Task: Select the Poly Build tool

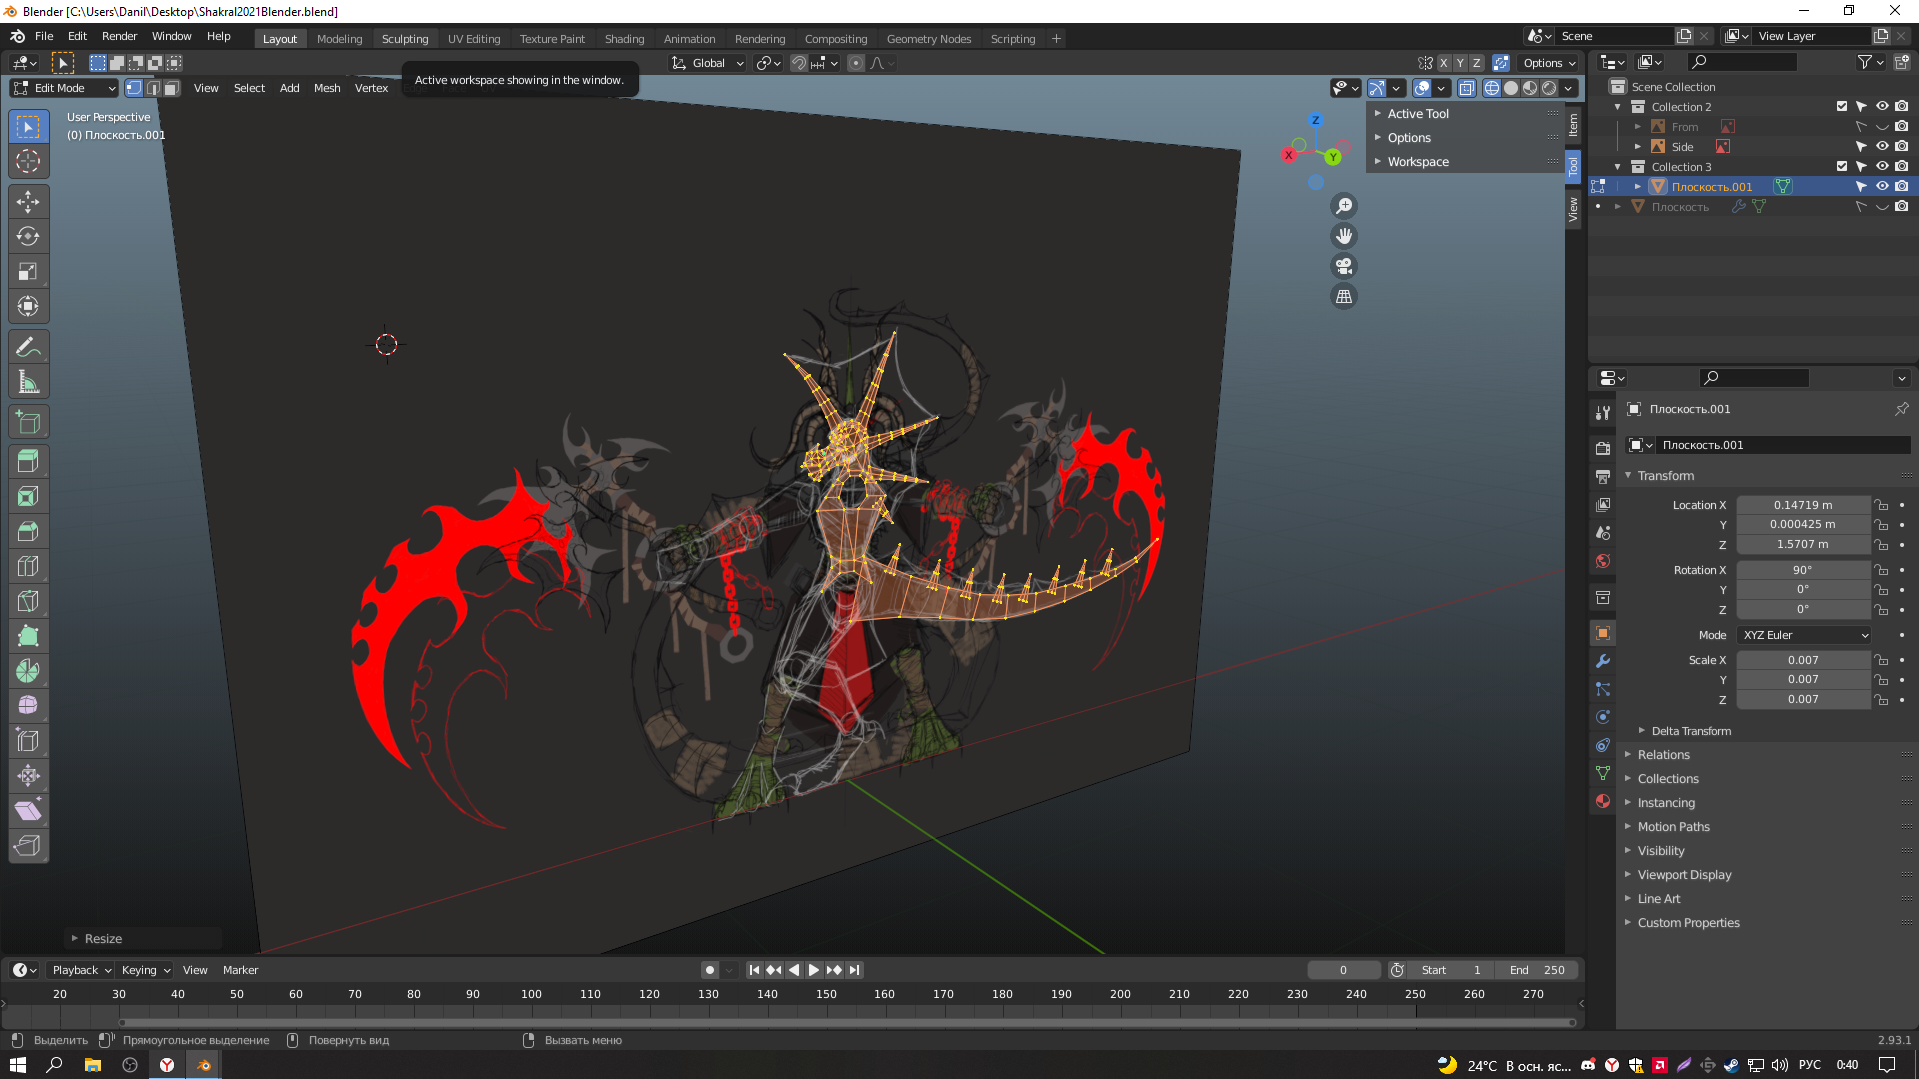Action: (x=28, y=636)
